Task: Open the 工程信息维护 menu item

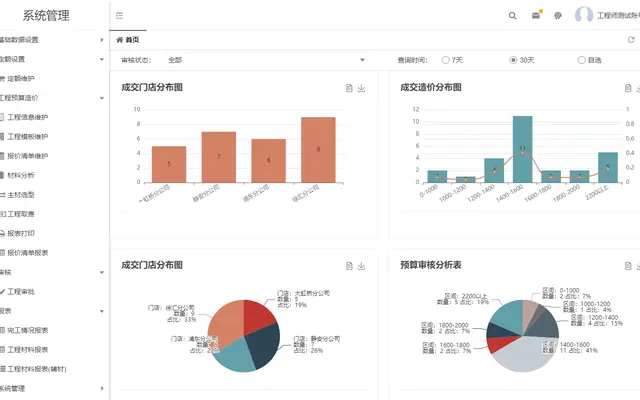Action: point(28,117)
